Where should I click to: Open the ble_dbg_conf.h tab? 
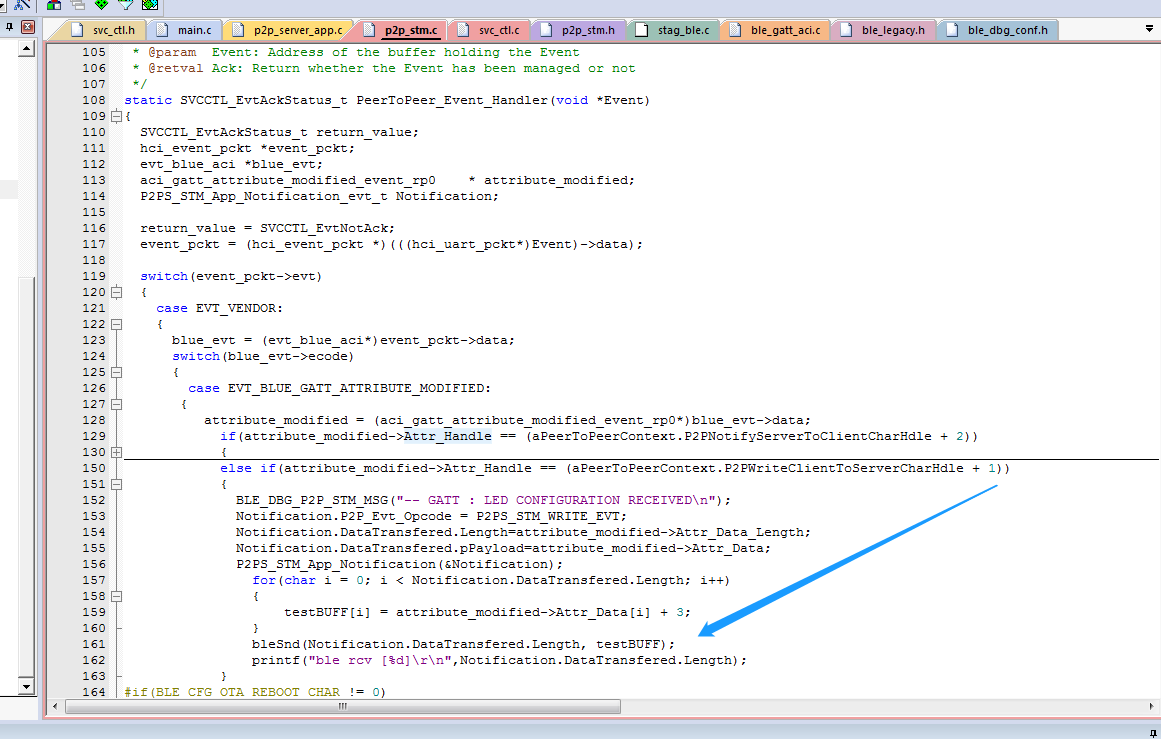pyautogui.click(x=1009, y=29)
